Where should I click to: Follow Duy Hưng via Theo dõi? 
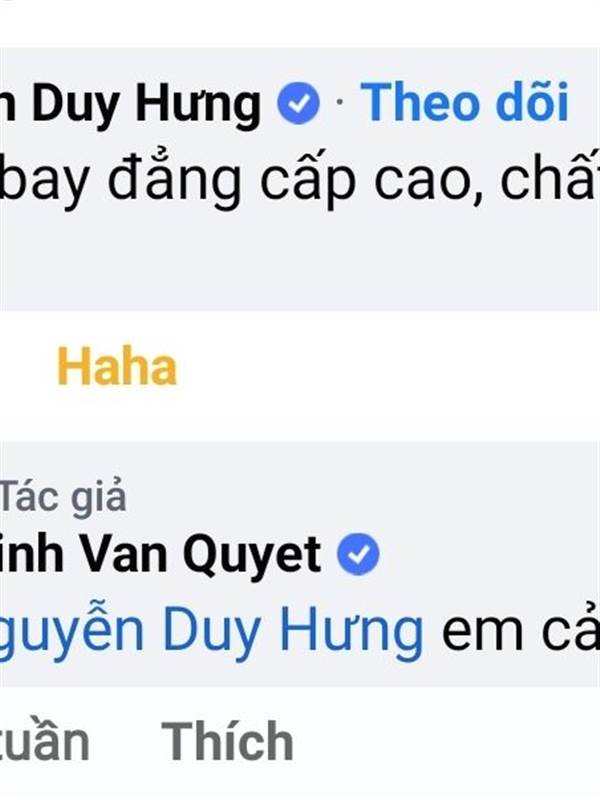[x=465, y=102]
